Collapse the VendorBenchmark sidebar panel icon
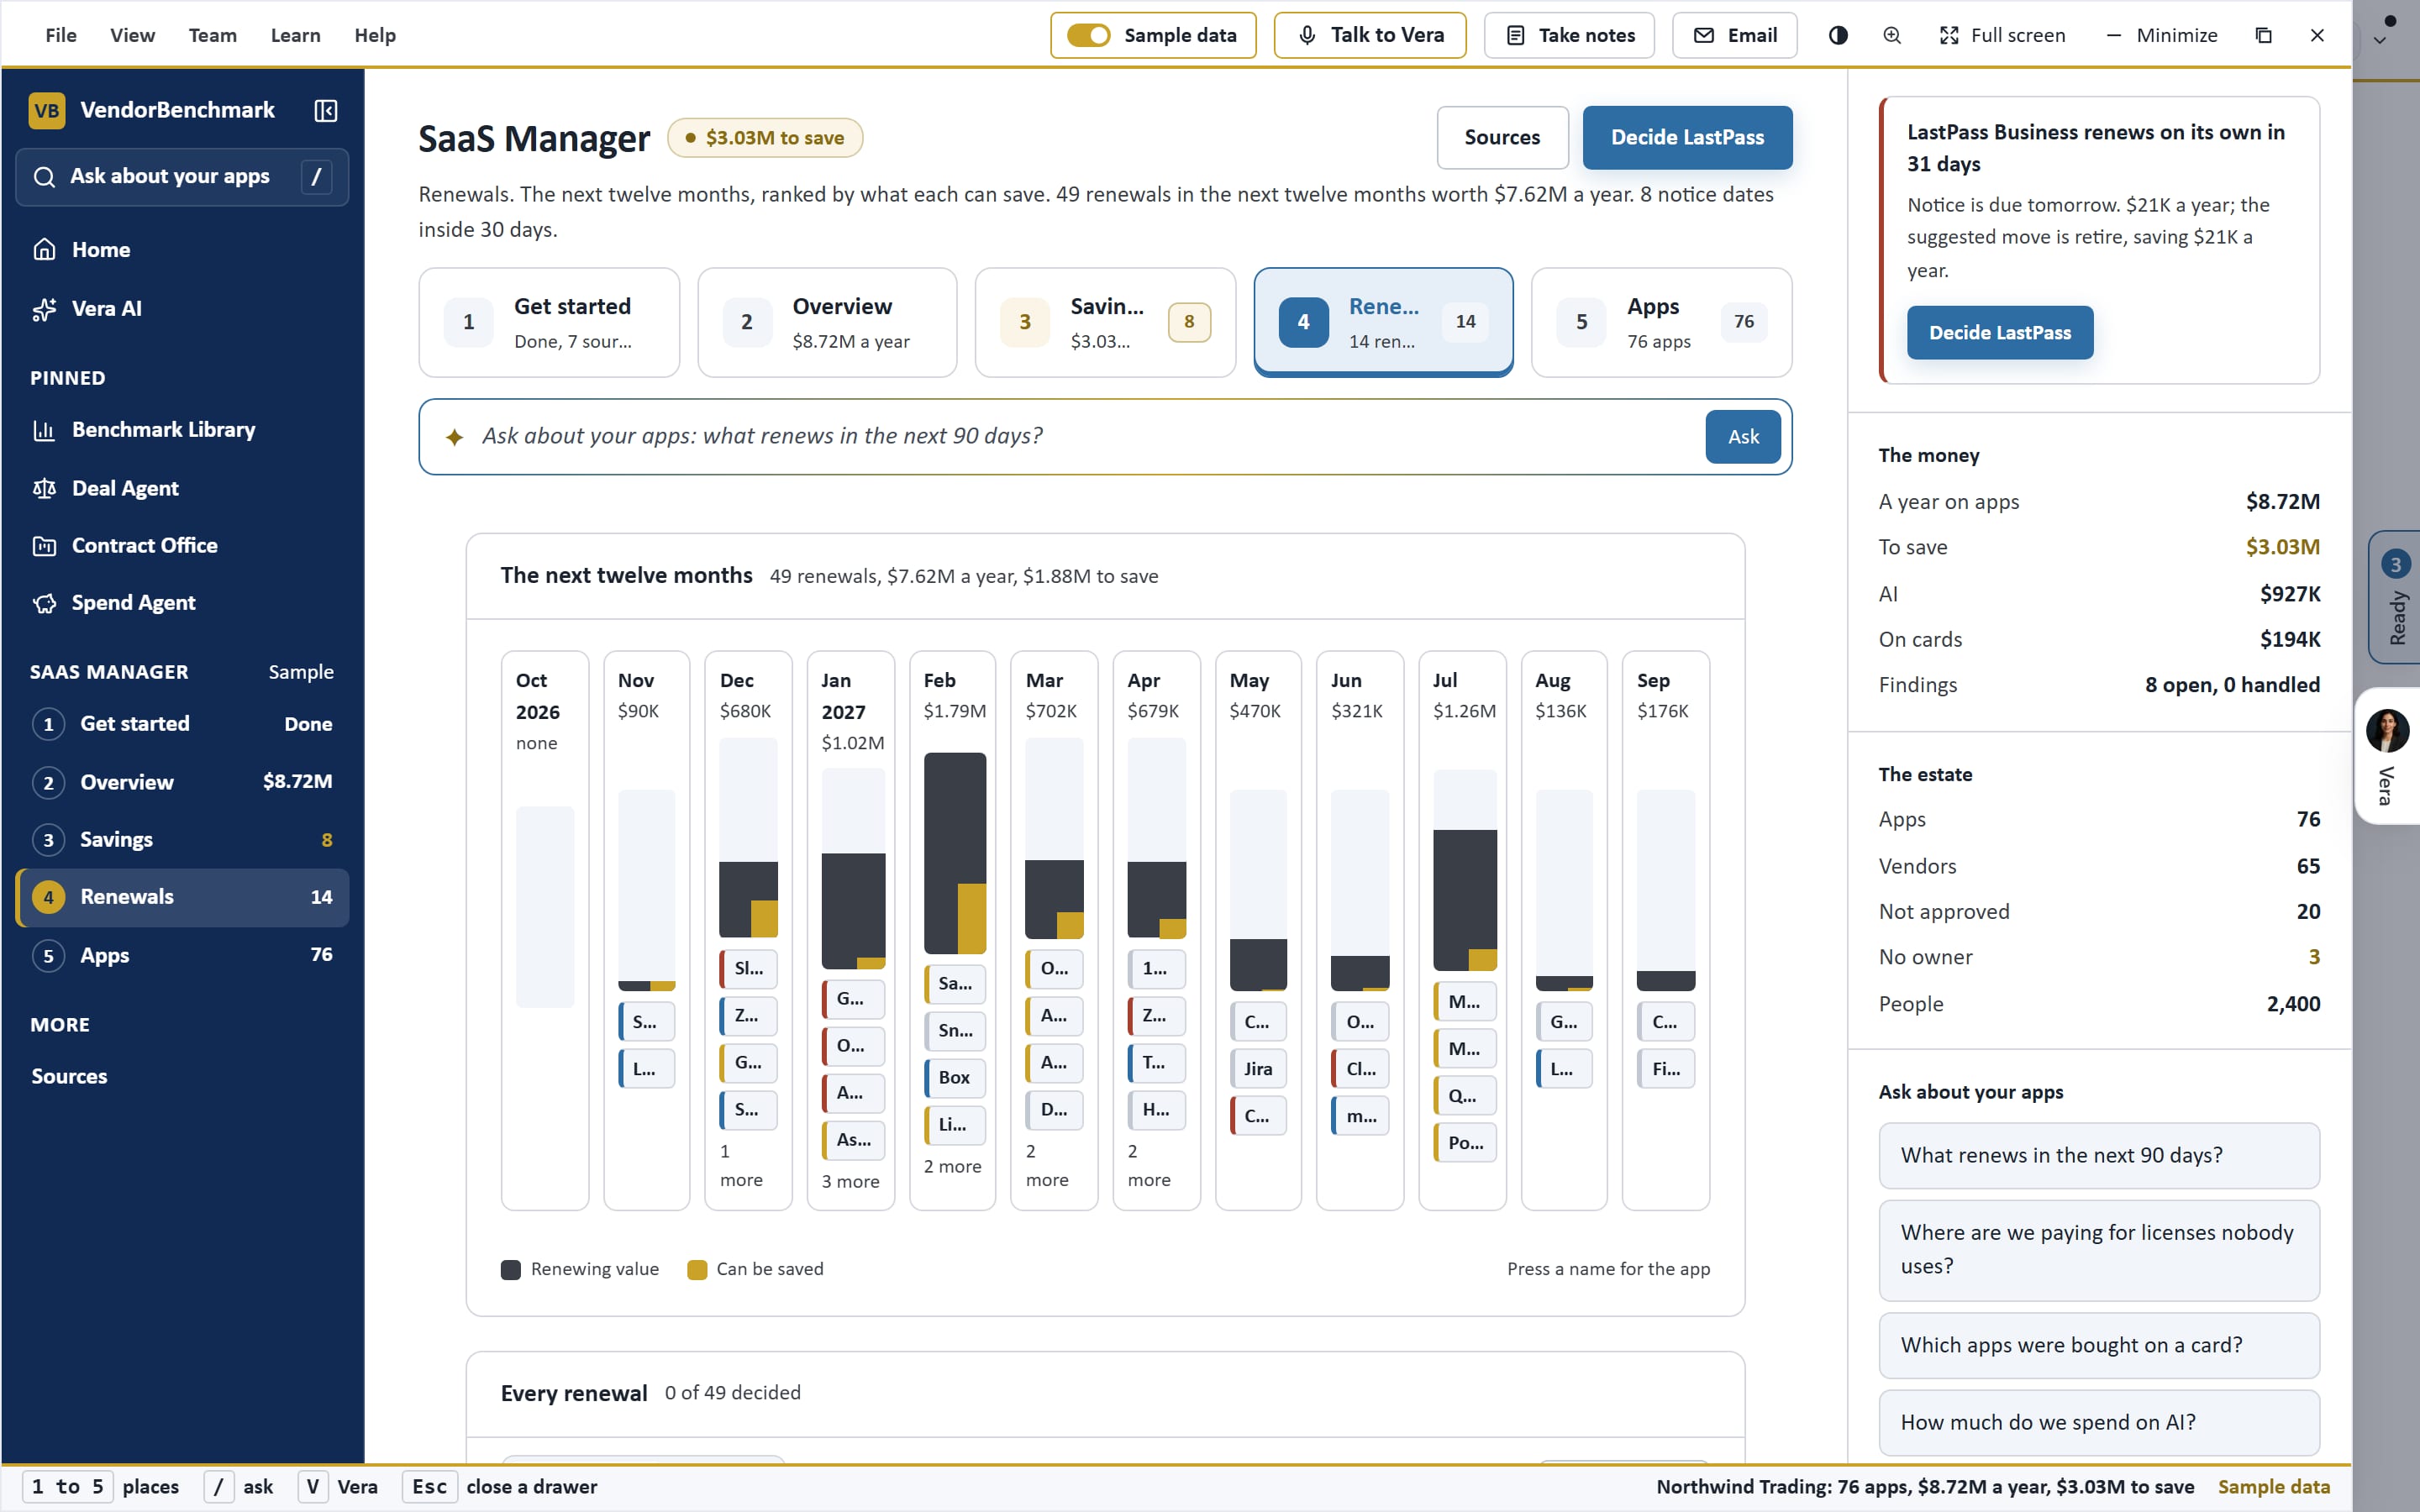 [x=326, y=110]
